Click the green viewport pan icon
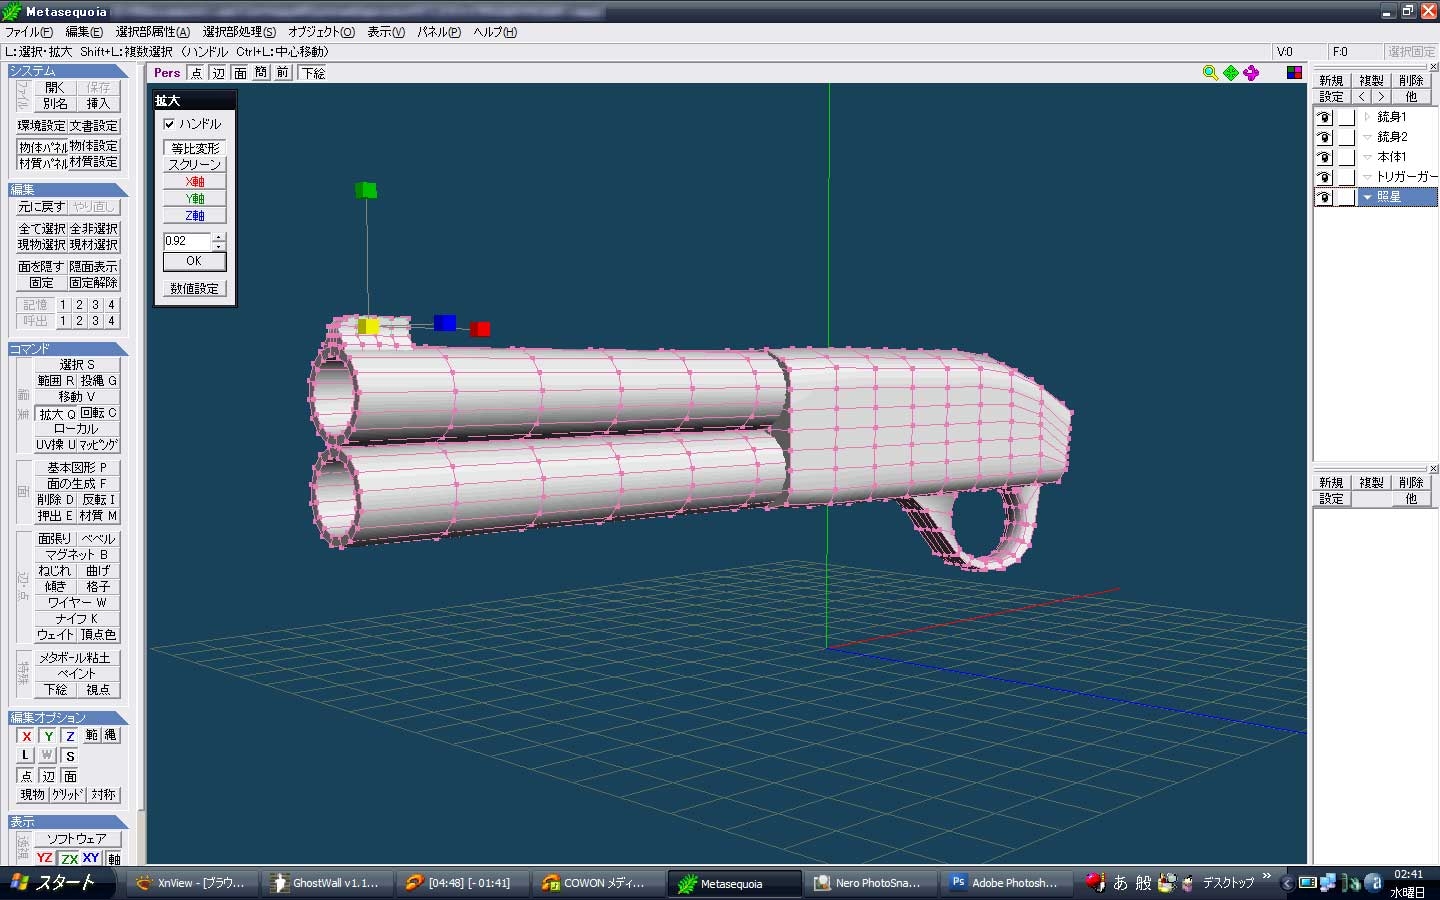This screenshot has width=1440, height=900. [x=1231, y=73]
